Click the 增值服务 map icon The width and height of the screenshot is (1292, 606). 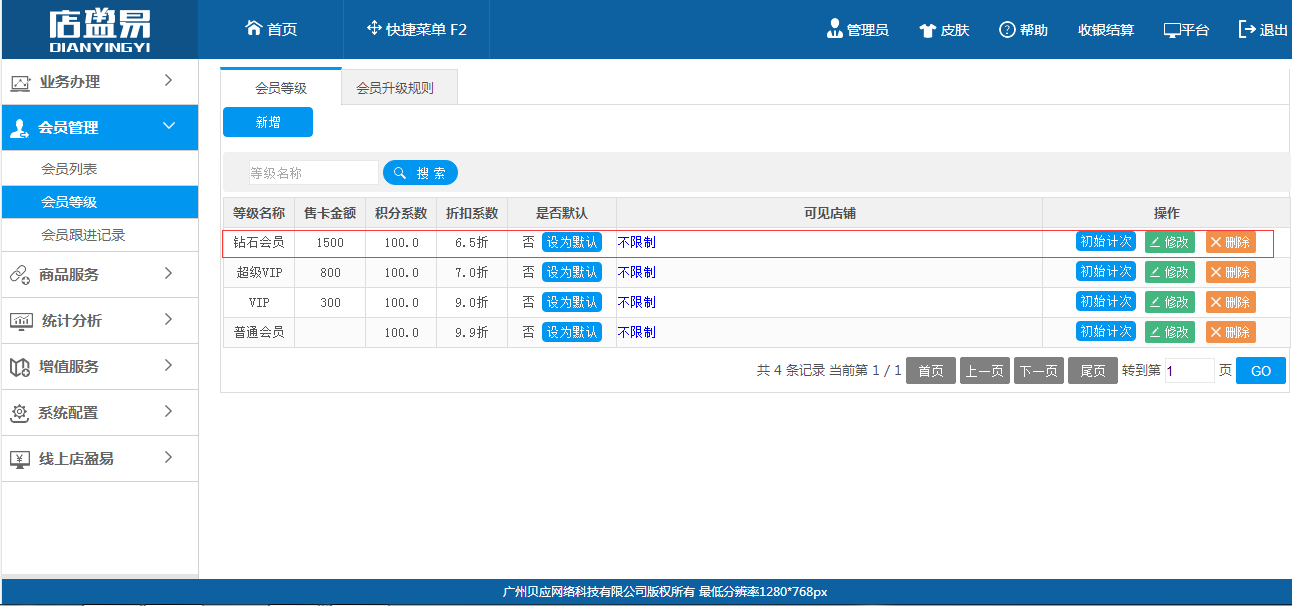click(20, 367)
